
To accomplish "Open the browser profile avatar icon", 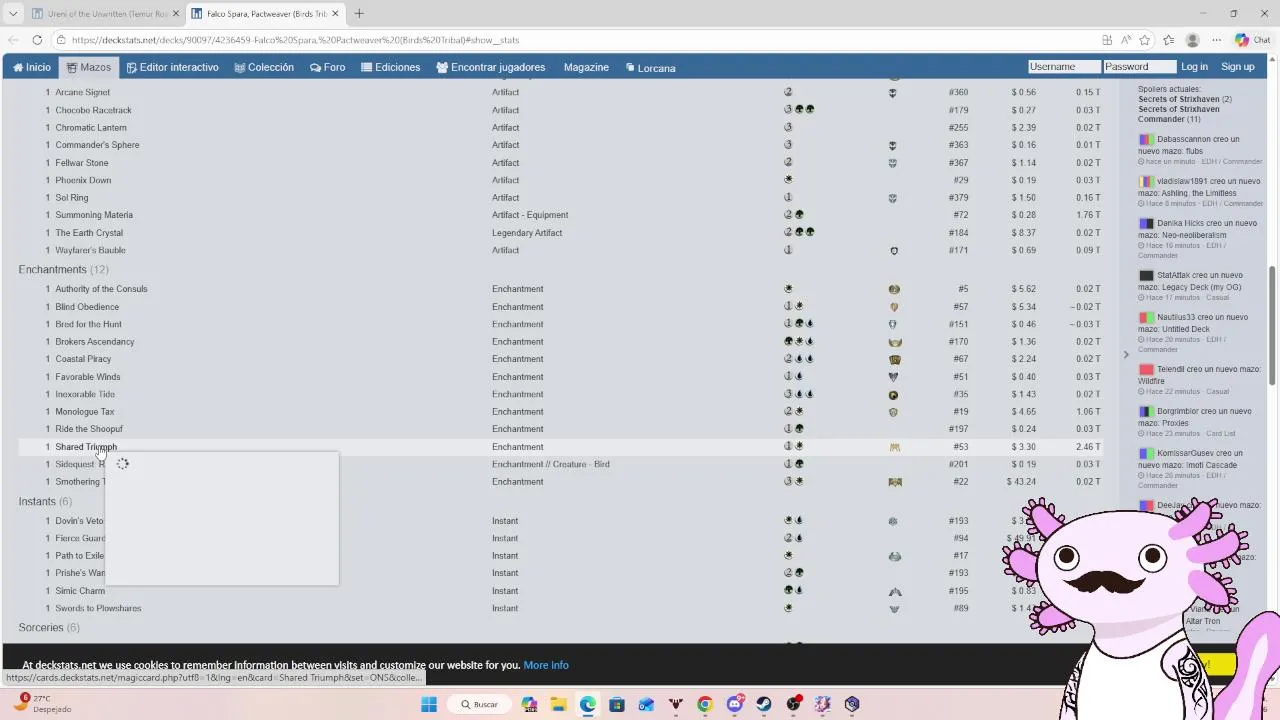I will click(1192, 40).
